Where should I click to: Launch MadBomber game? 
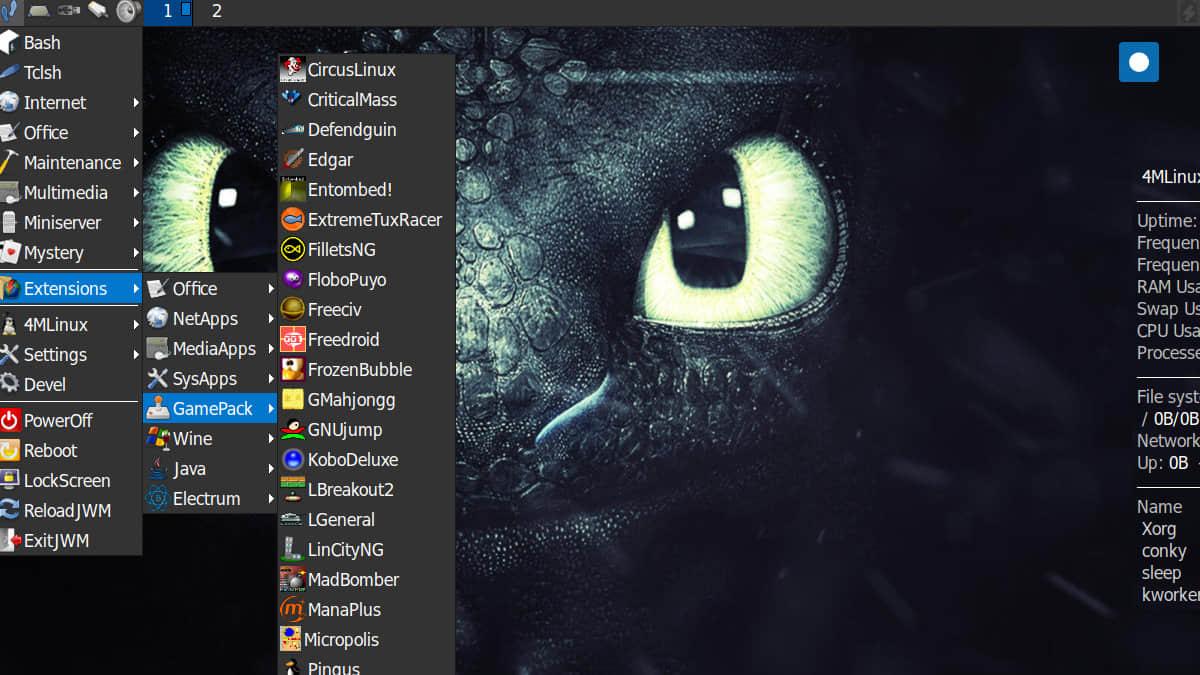(352, 580)
